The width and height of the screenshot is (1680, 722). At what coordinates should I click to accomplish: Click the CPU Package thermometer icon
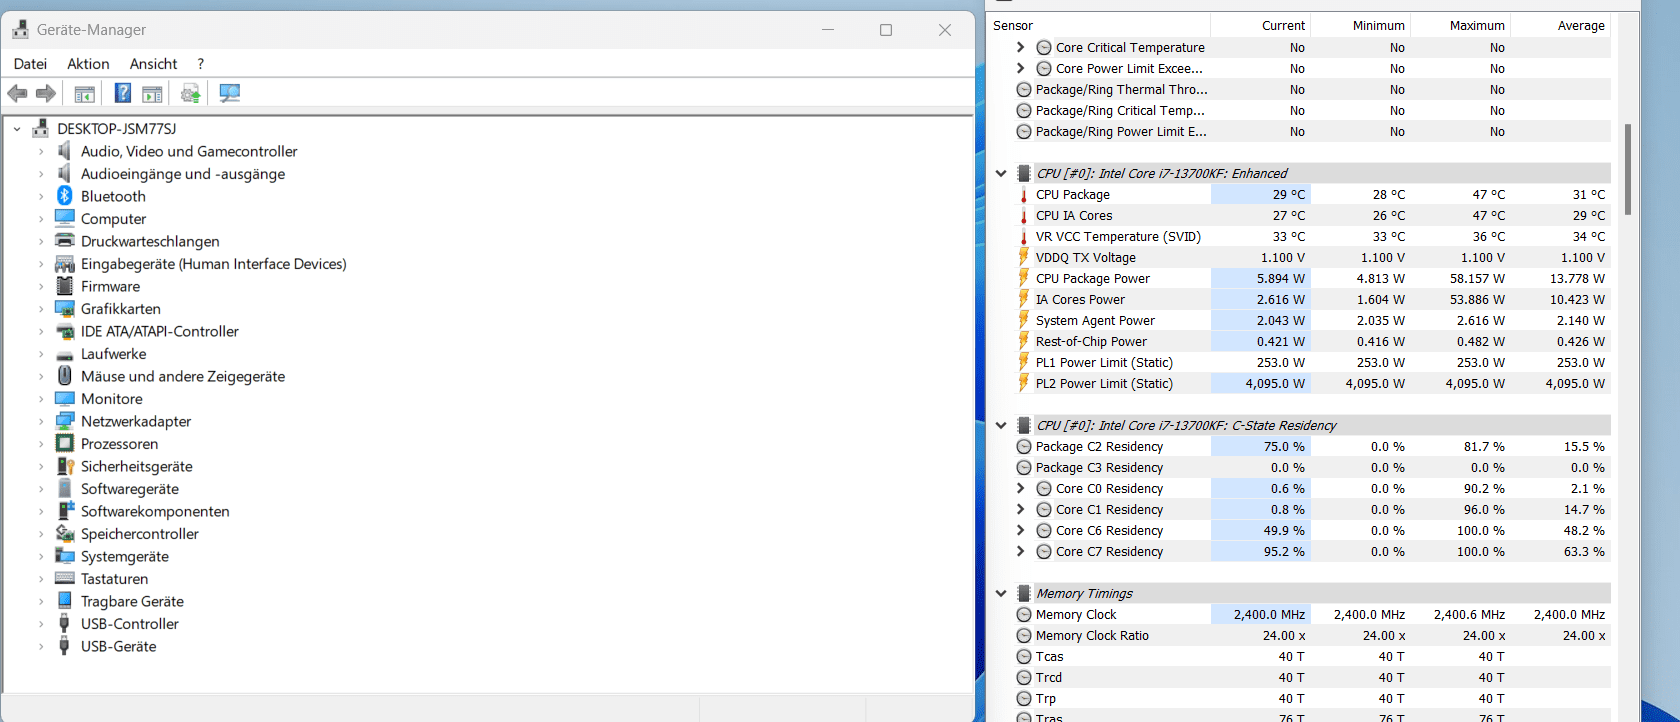[1023, 195]
